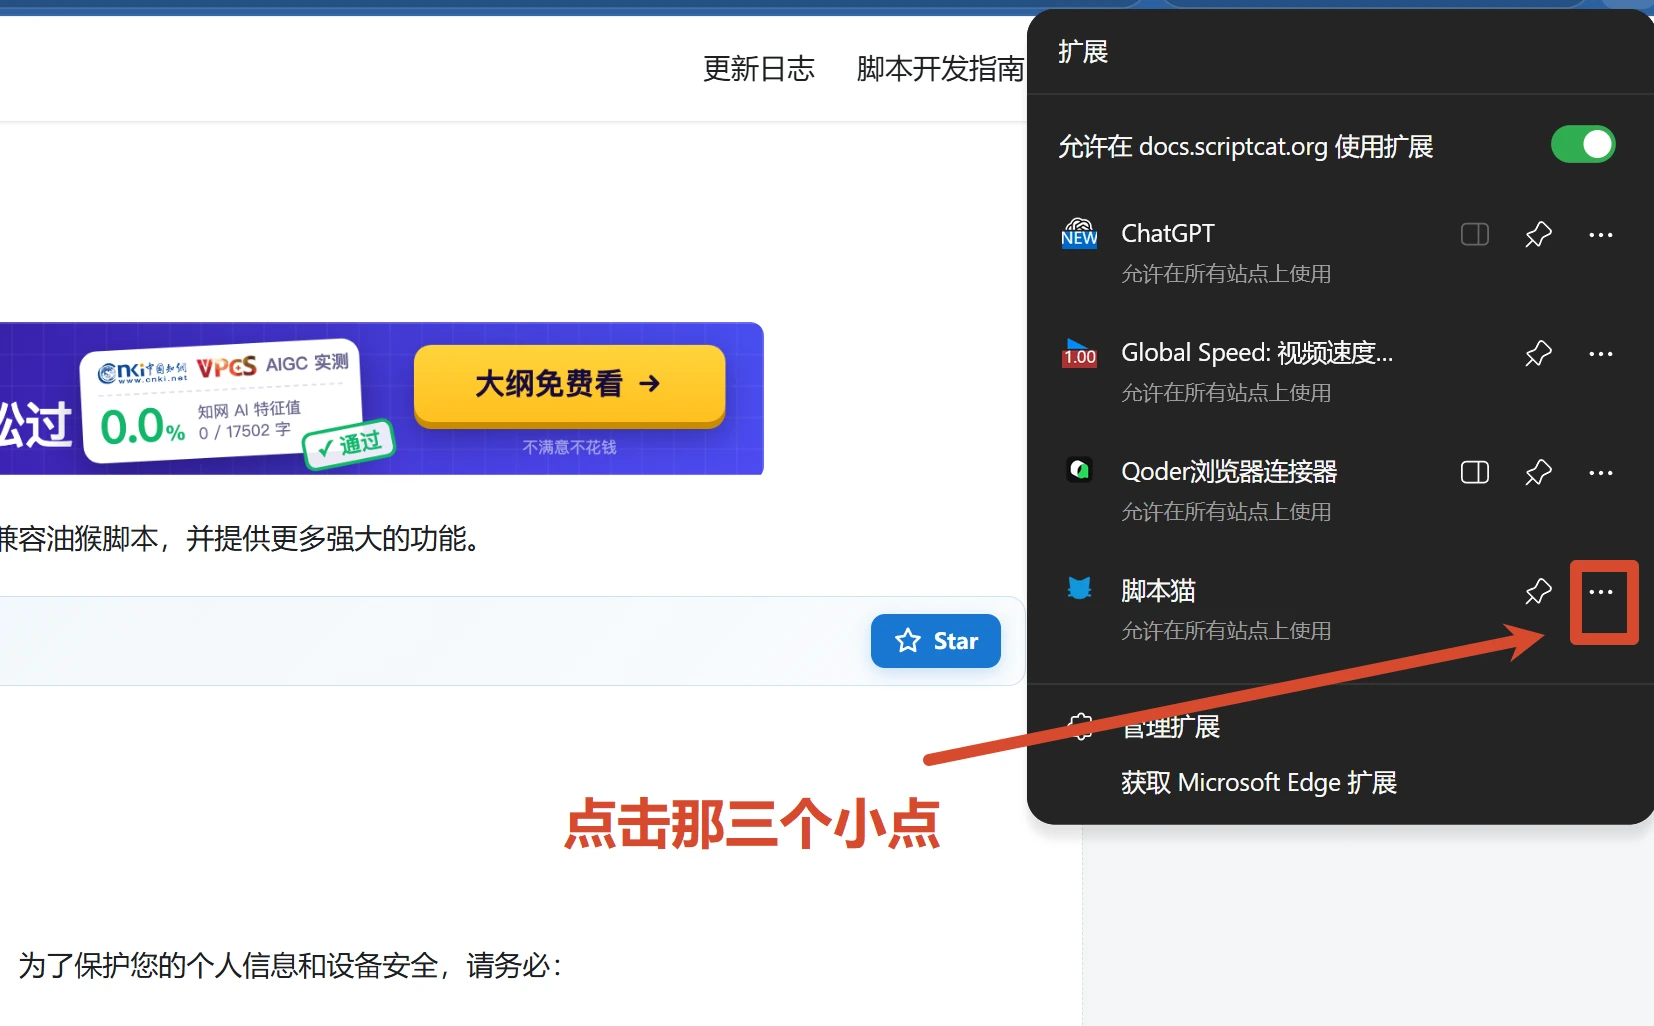1654x1026 pixels.
Task: Open the 脚本开发指南 nav item
Action: point(940,69)
